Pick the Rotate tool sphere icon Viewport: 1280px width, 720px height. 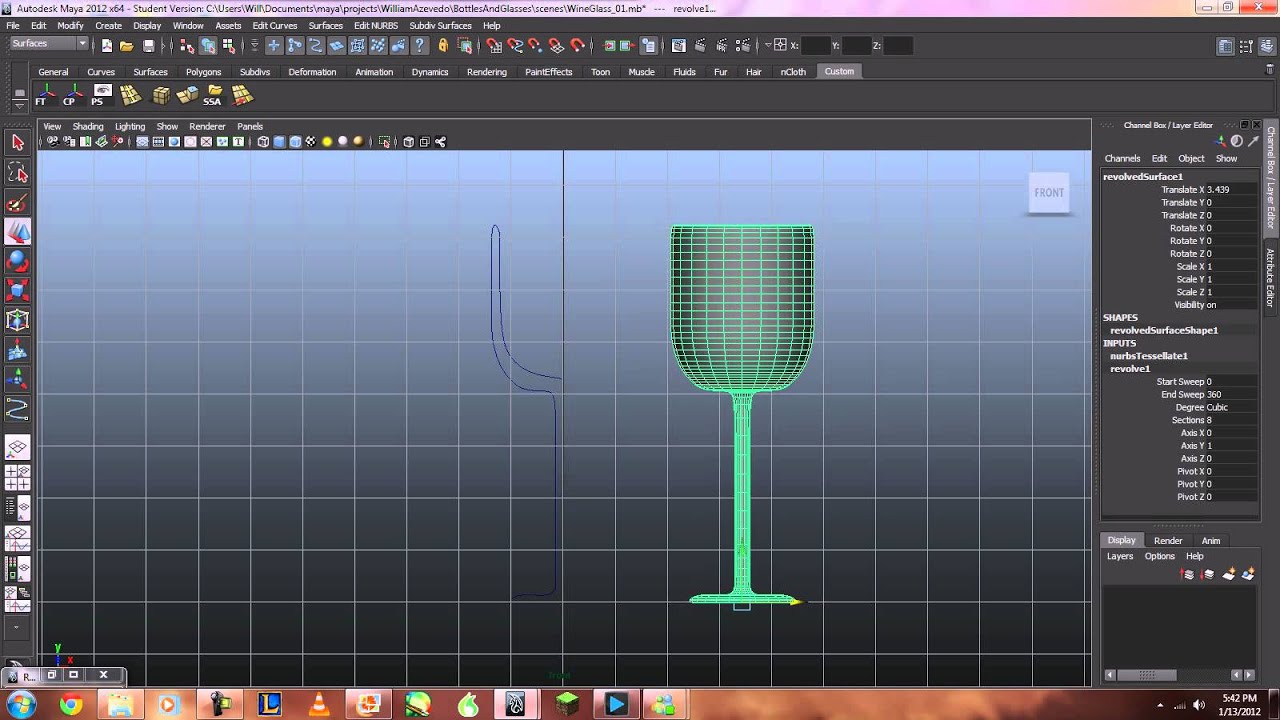point(17,262)
